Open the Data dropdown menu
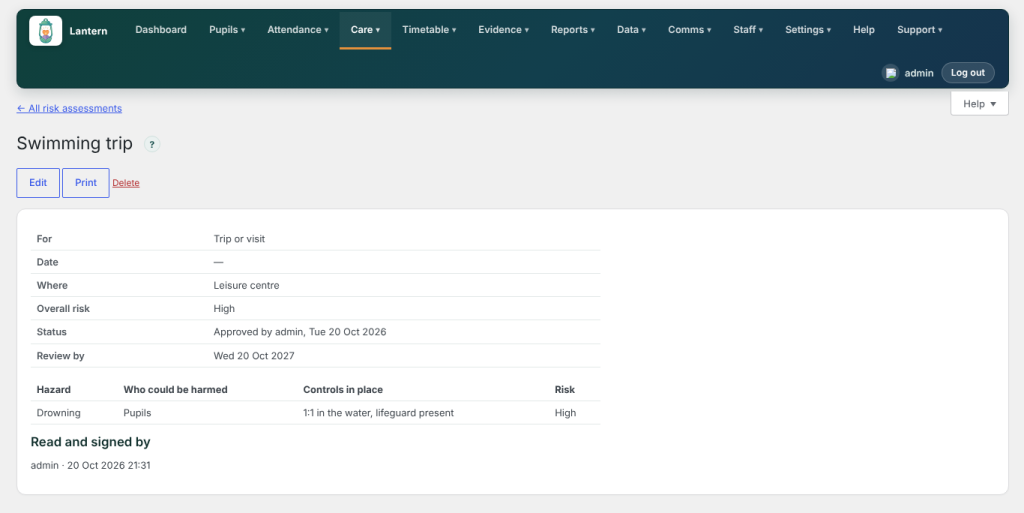Screen dimensions: 1024x513 click(631, 30)
